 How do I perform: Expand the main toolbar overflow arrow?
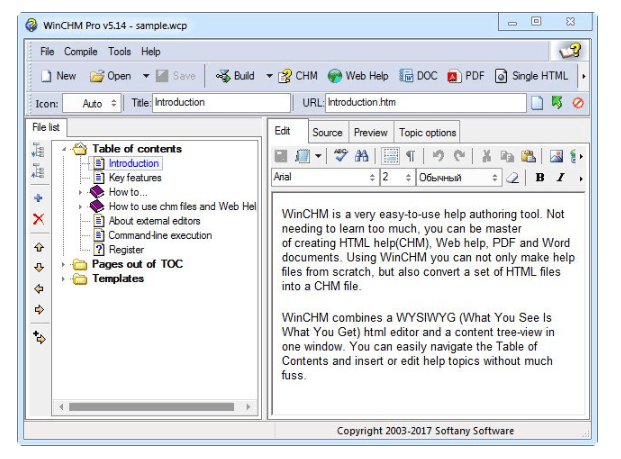coord(583,76)
